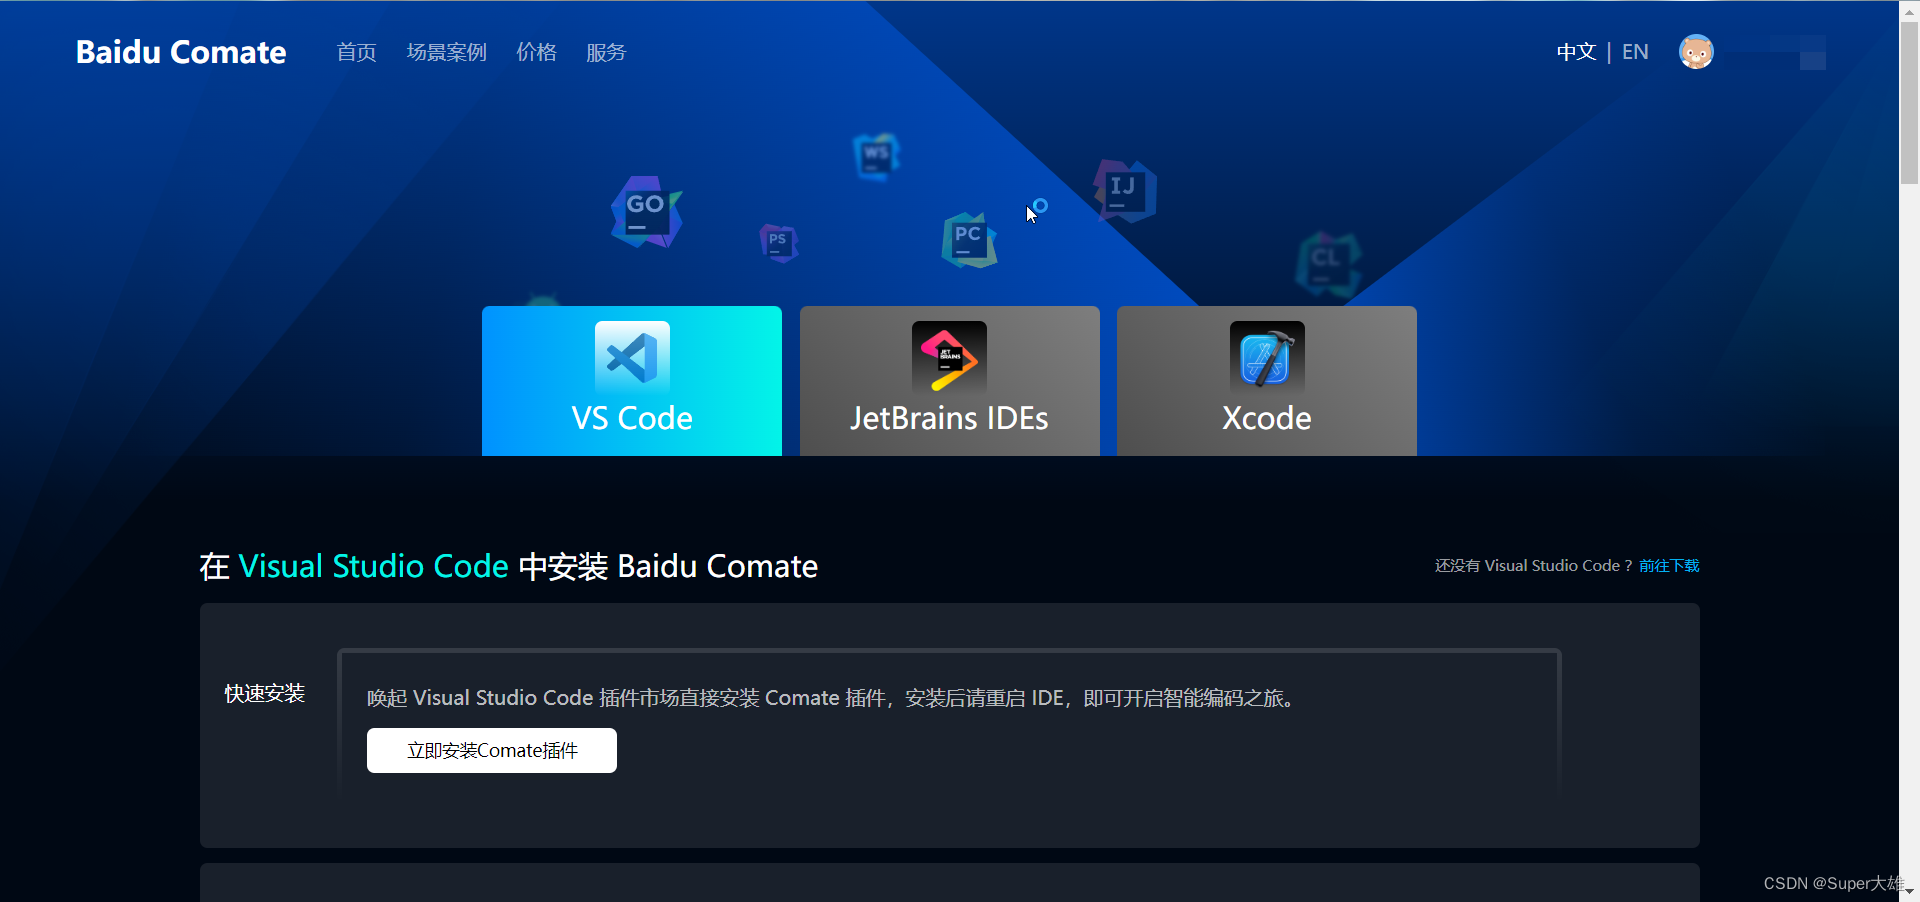Select the Xcode tab

tap(1267, 381)
